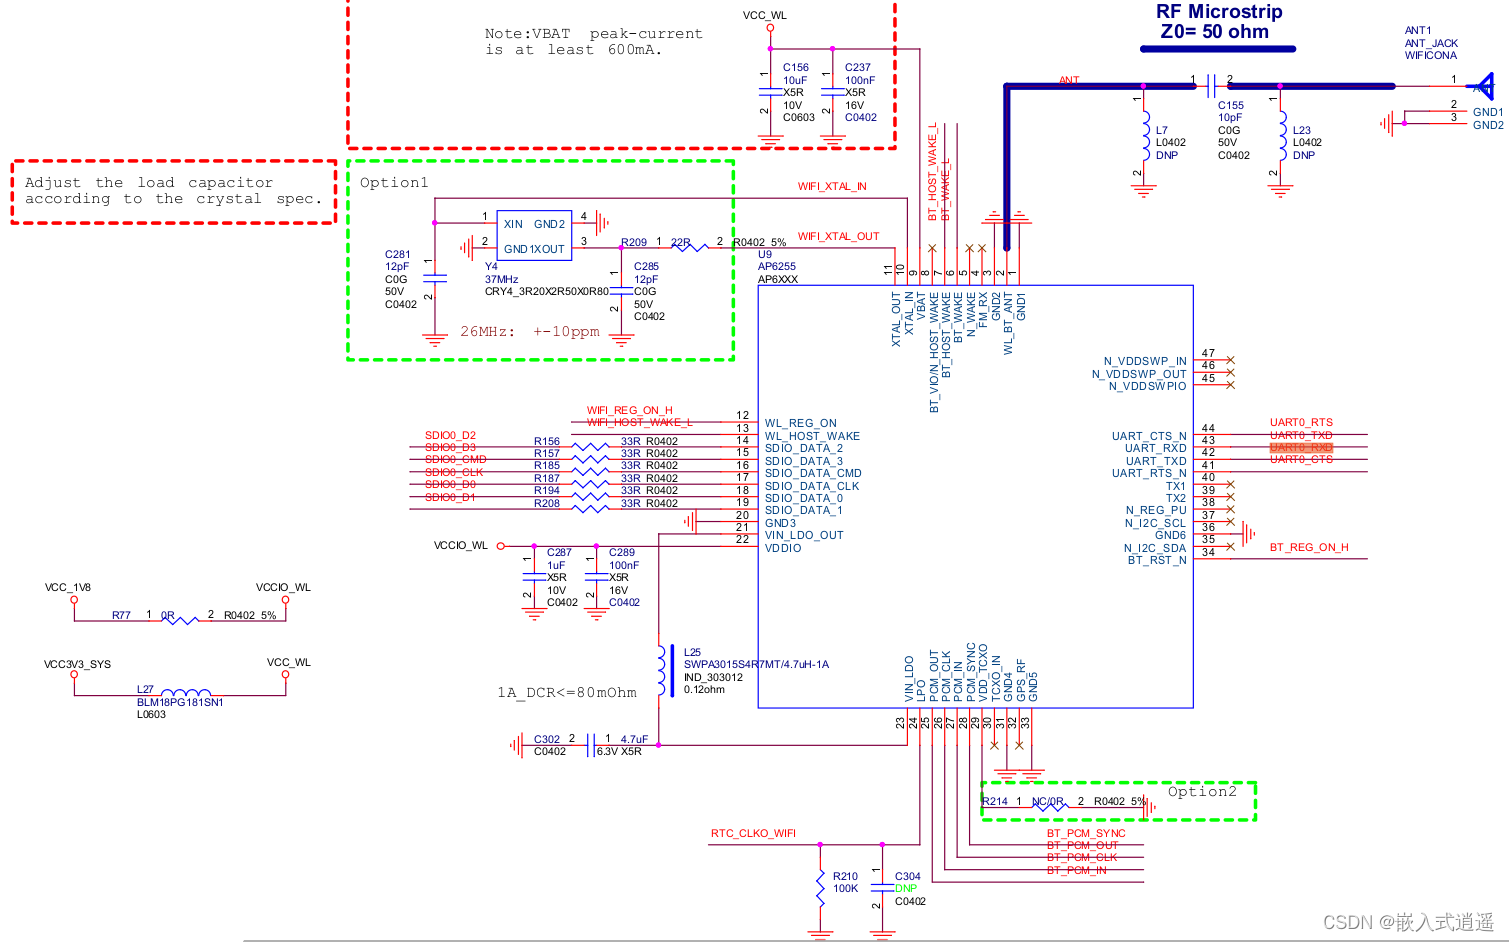1509x942 pixels.
Task: Click the antenna symbol near ANT1
Action: point(1484,85)
